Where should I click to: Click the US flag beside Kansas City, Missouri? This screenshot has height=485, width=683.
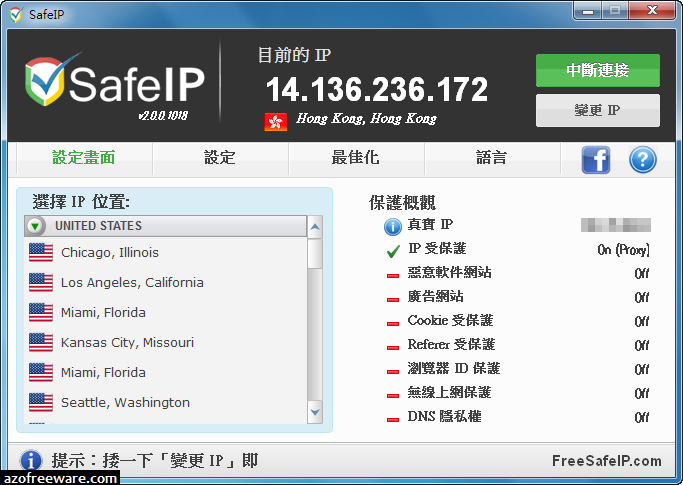[x=41, y=343]
